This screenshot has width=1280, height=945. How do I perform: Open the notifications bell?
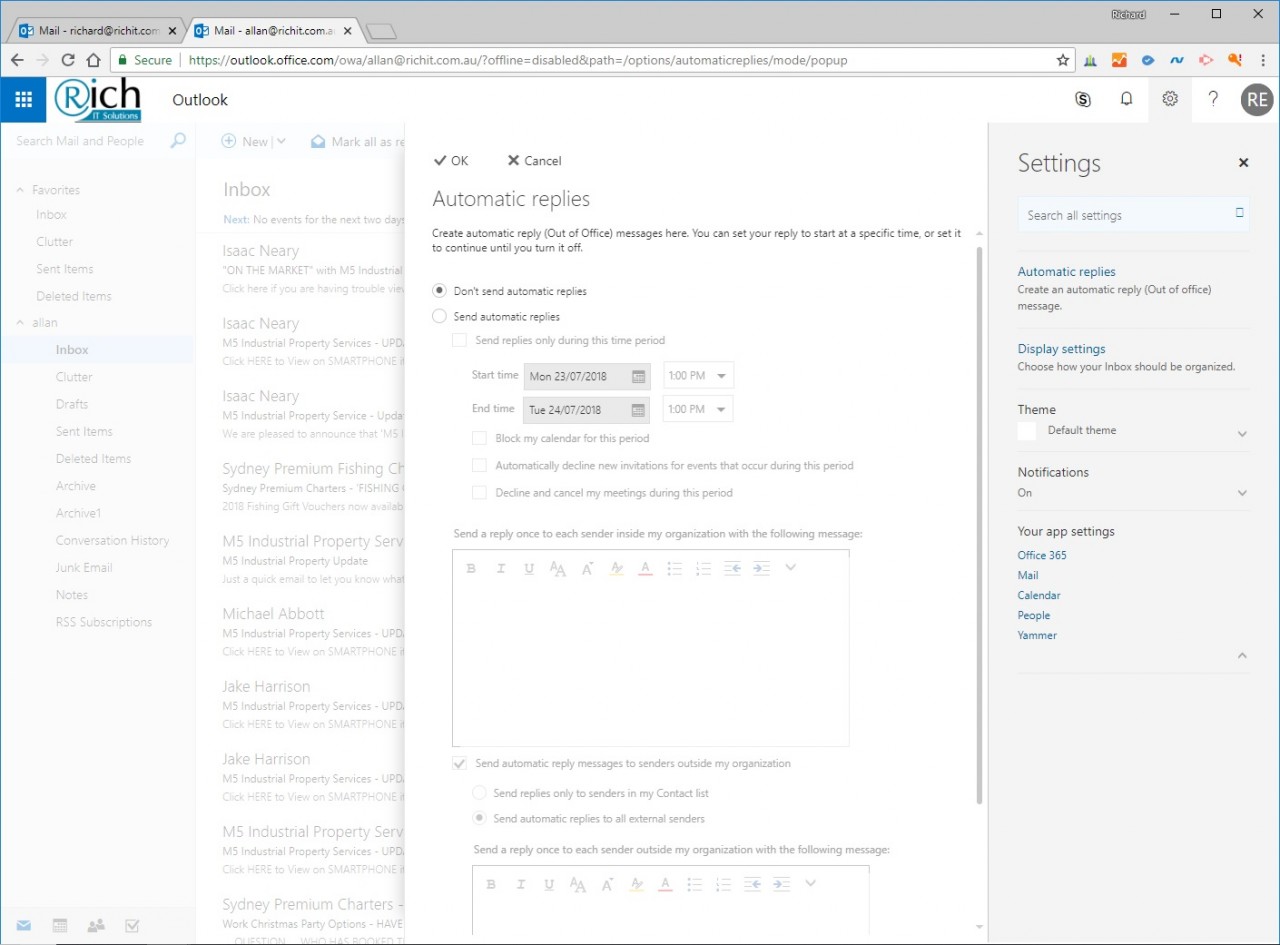pyautogui.click(x=1126, y=99)
